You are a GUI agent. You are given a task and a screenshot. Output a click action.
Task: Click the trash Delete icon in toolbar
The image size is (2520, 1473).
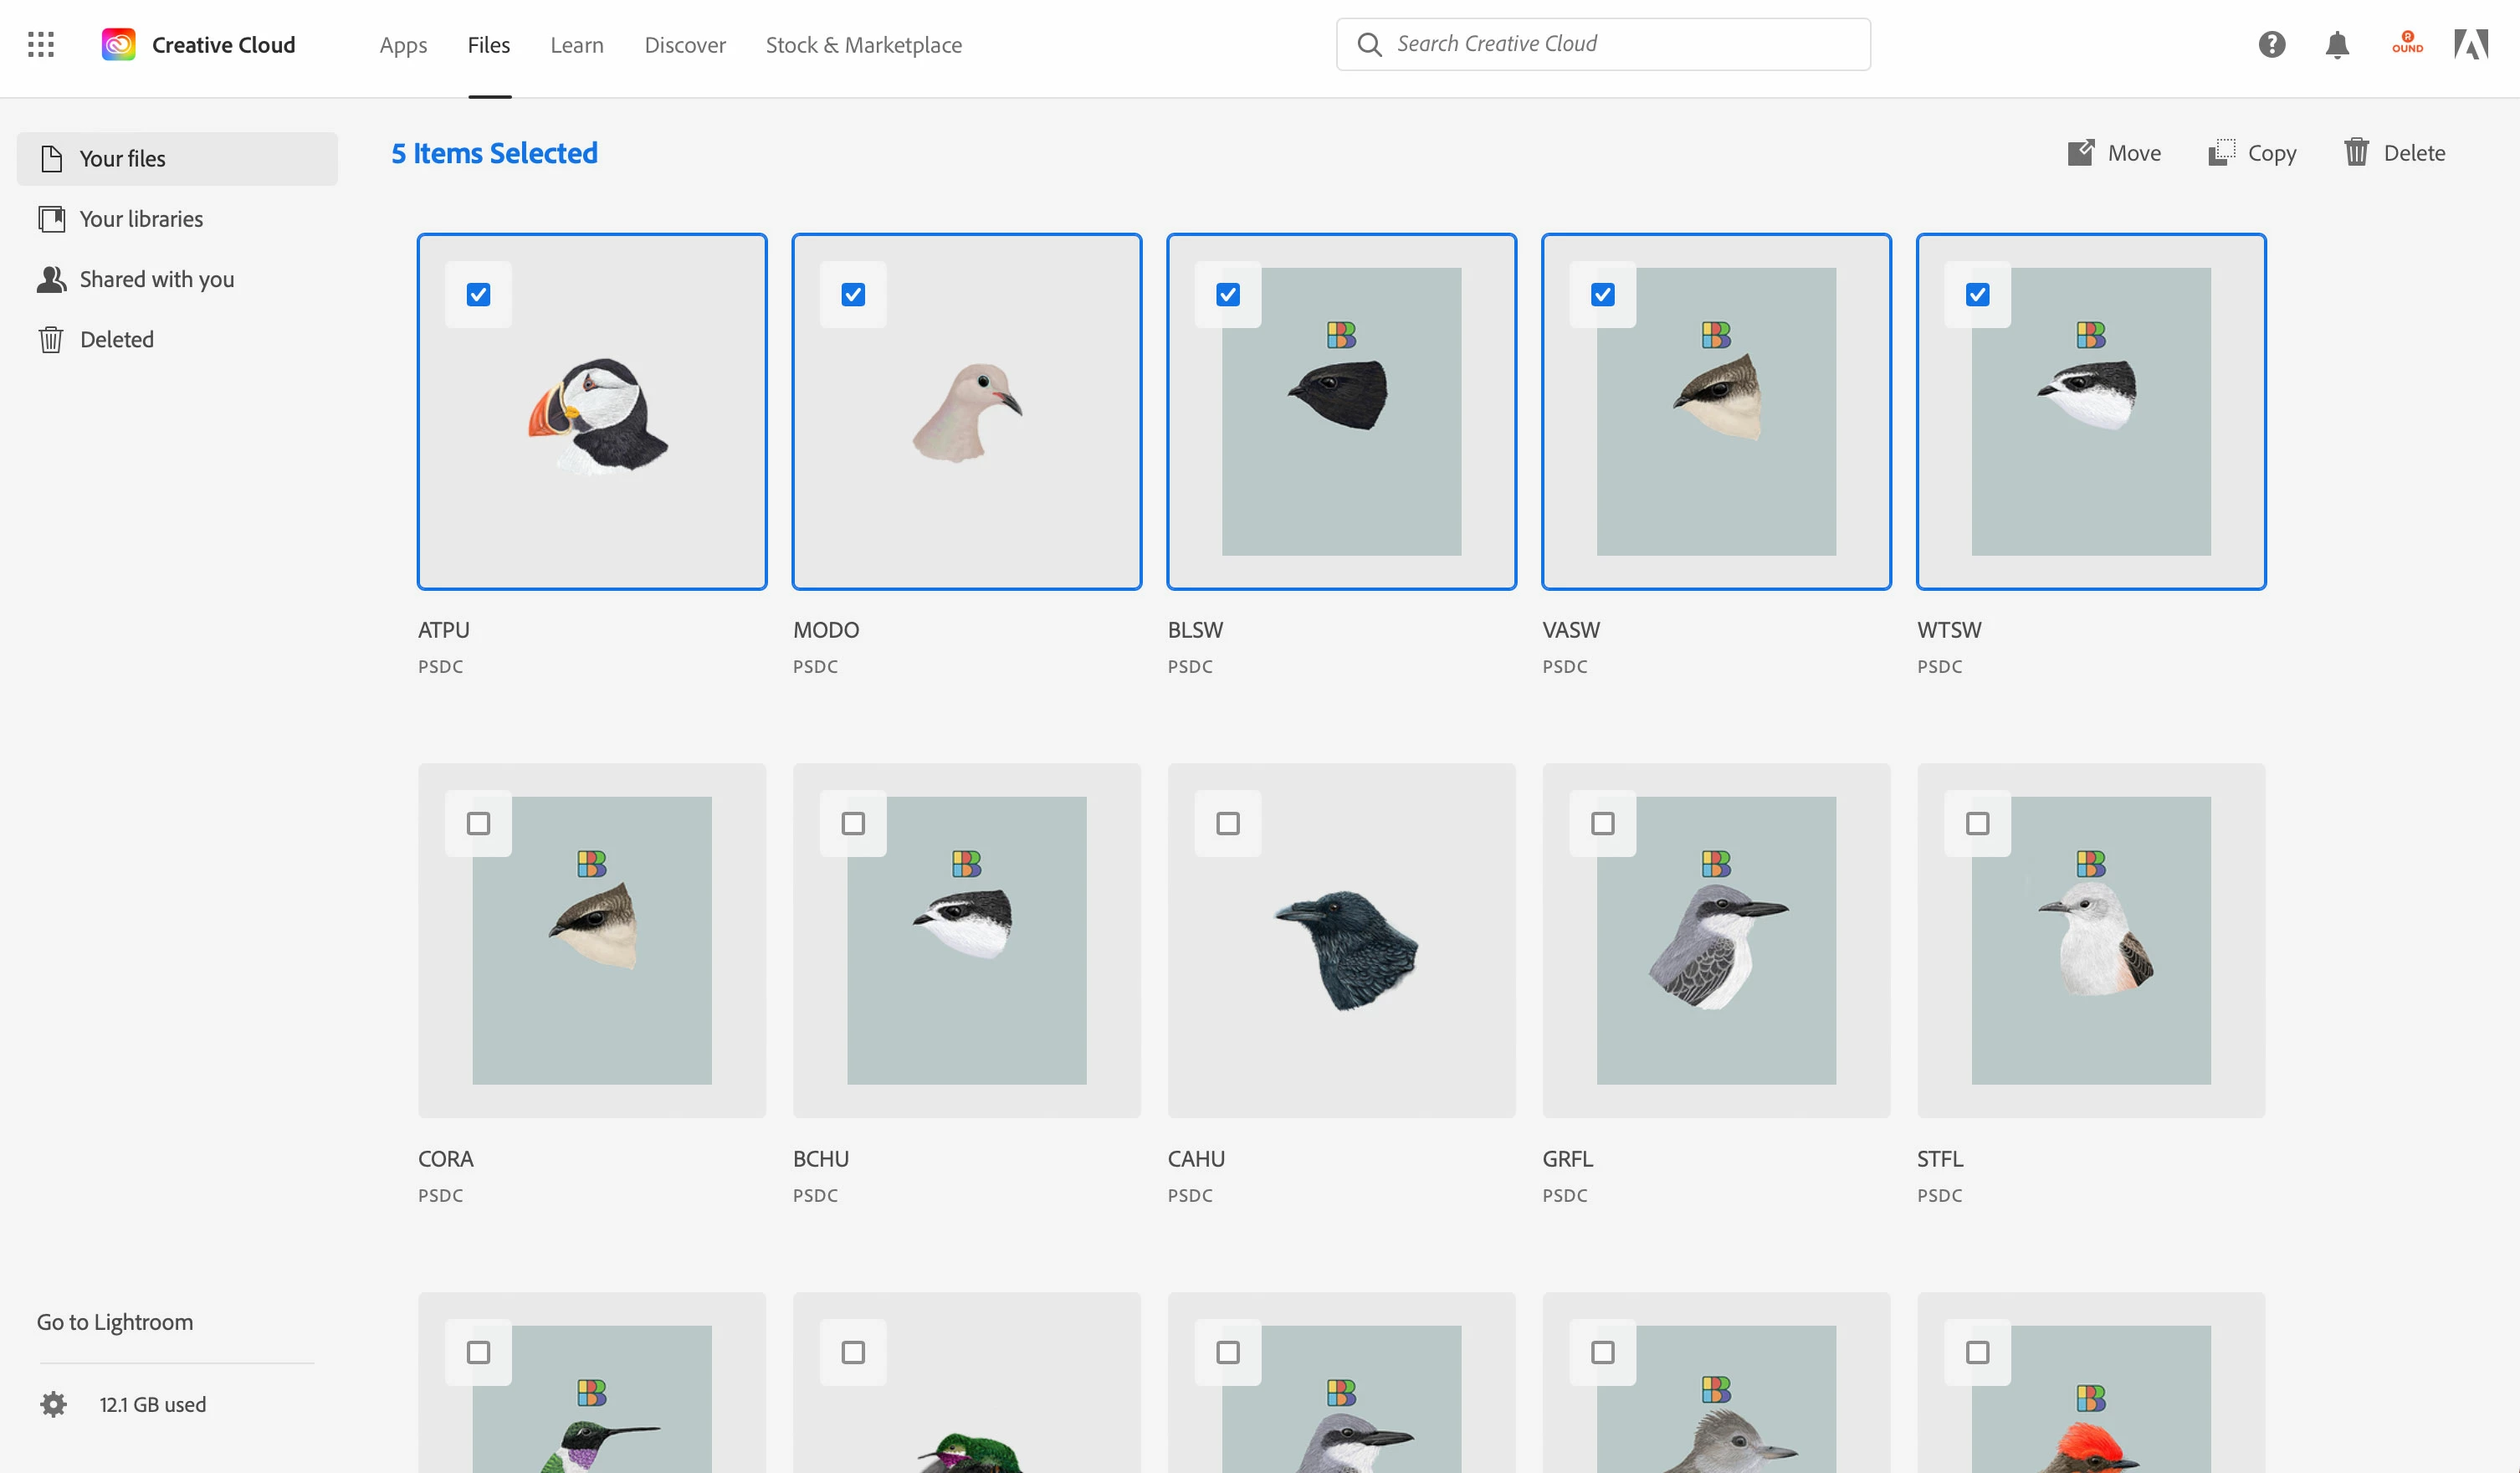[x=2356, y=152]
